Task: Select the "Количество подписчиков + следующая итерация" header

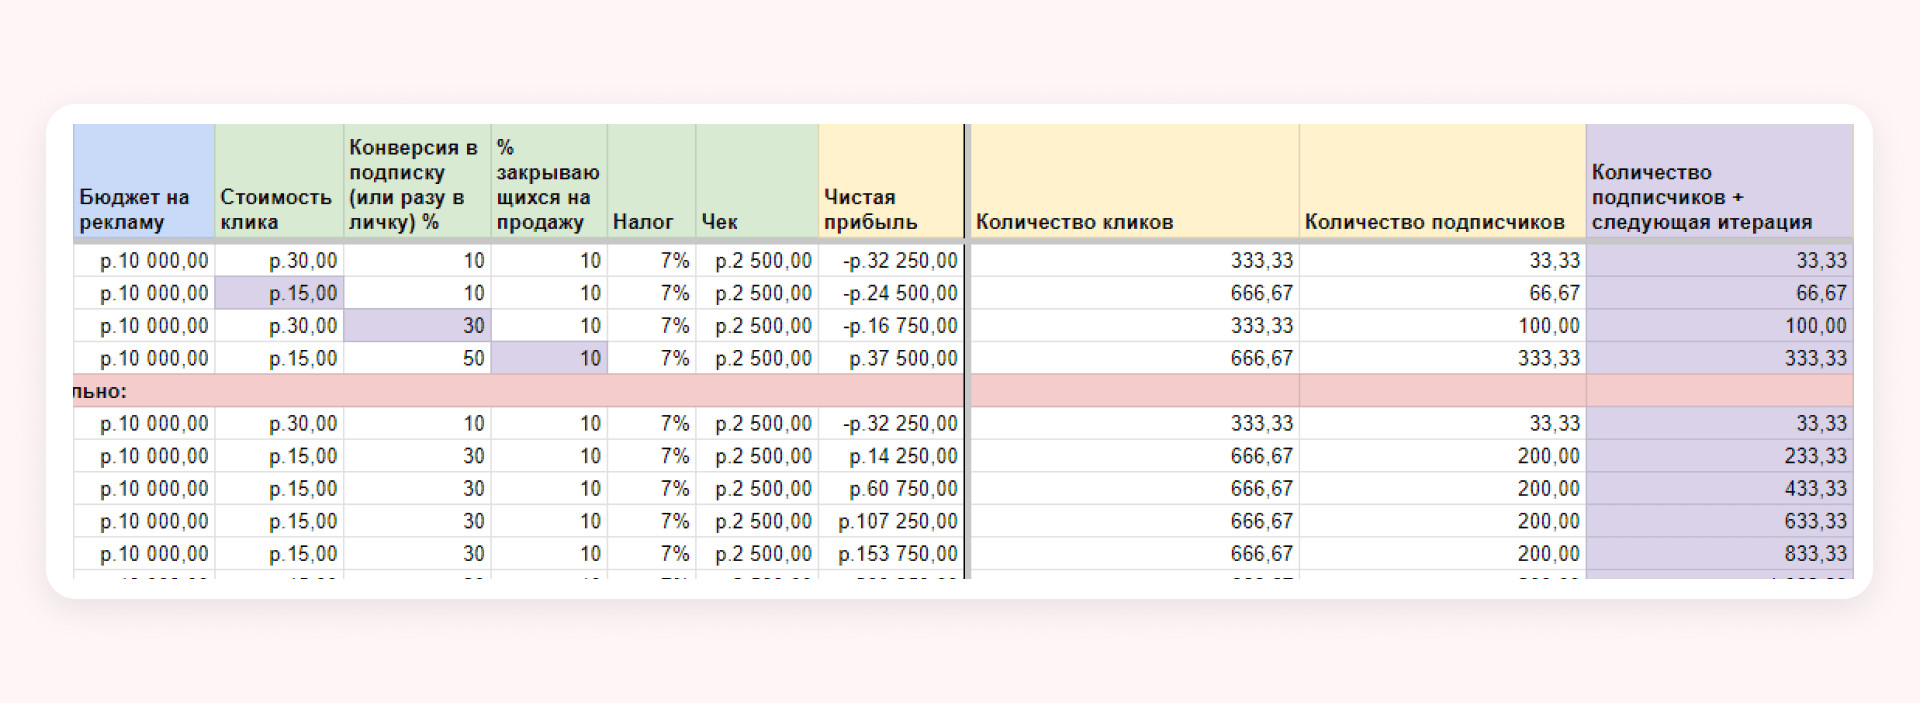Action: point(1718,182)
